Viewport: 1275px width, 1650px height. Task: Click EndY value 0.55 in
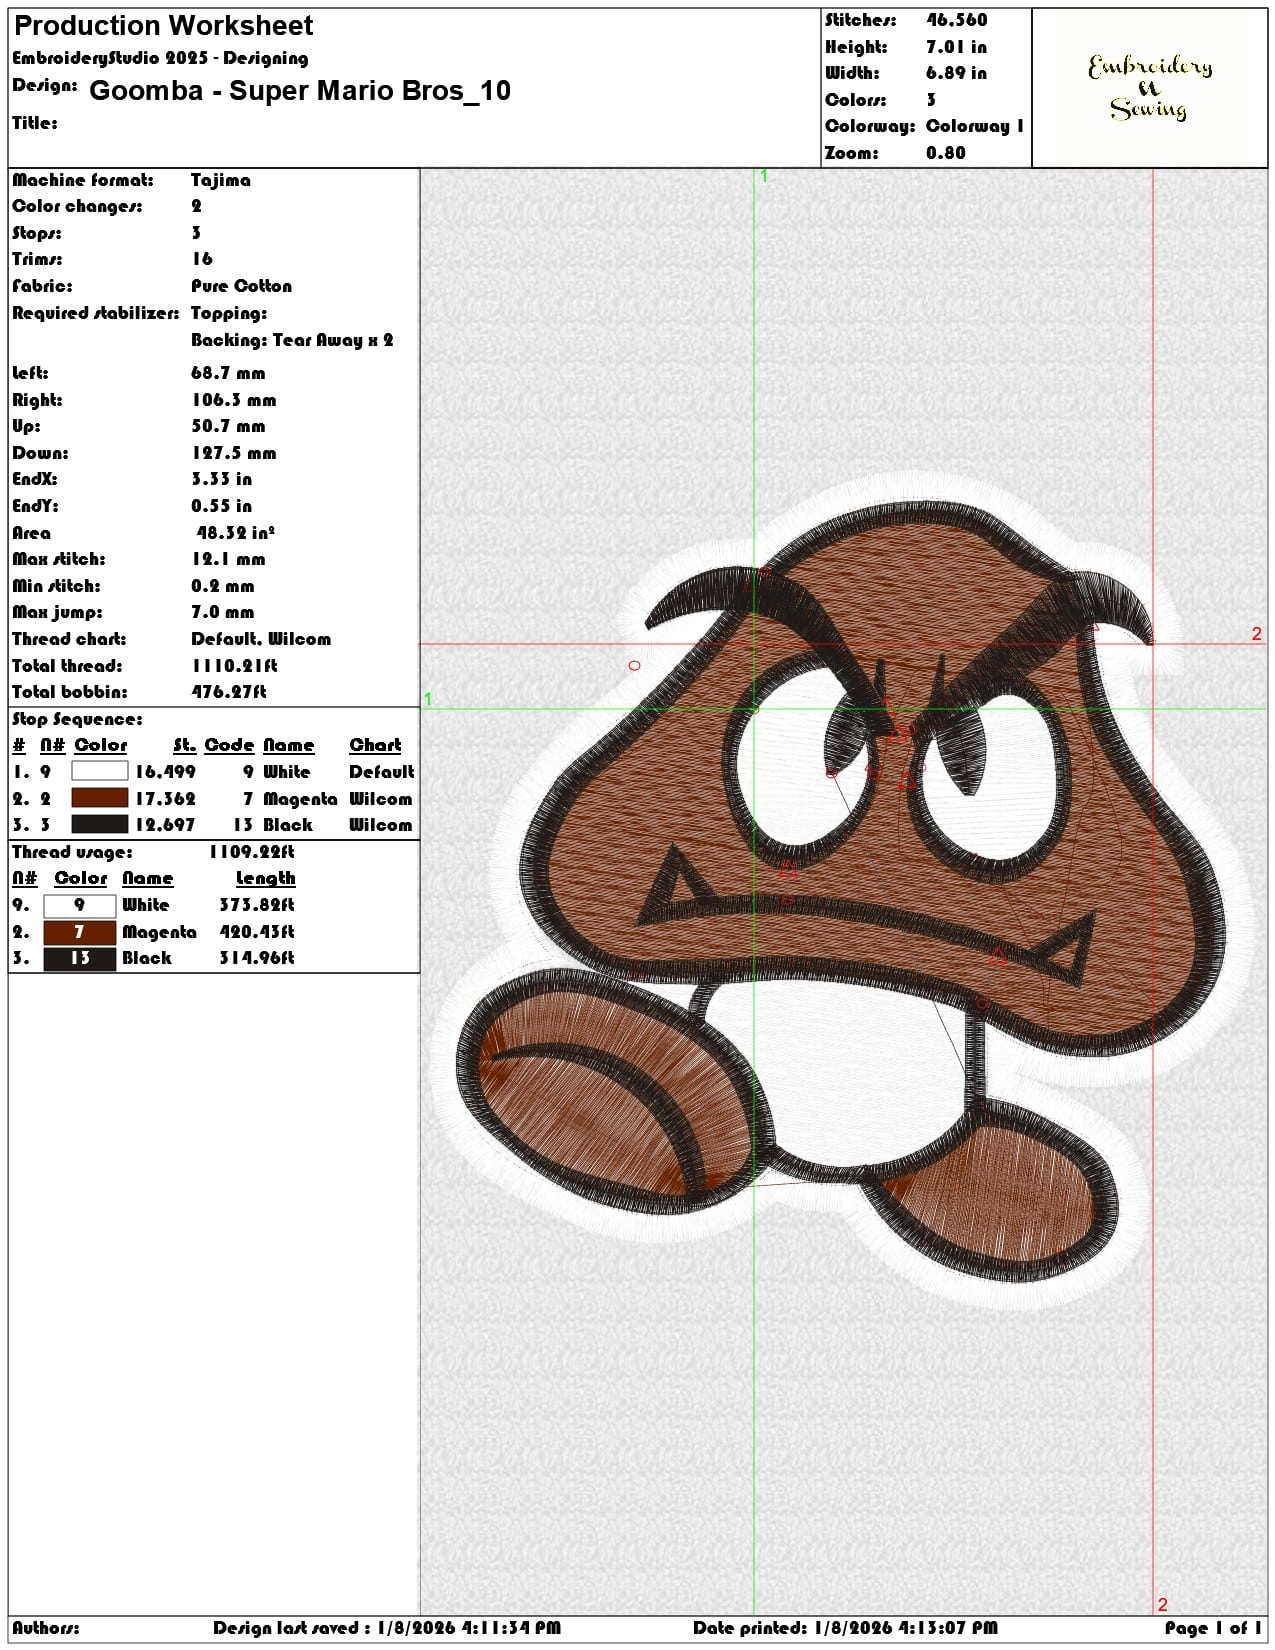tap(221, 506)
